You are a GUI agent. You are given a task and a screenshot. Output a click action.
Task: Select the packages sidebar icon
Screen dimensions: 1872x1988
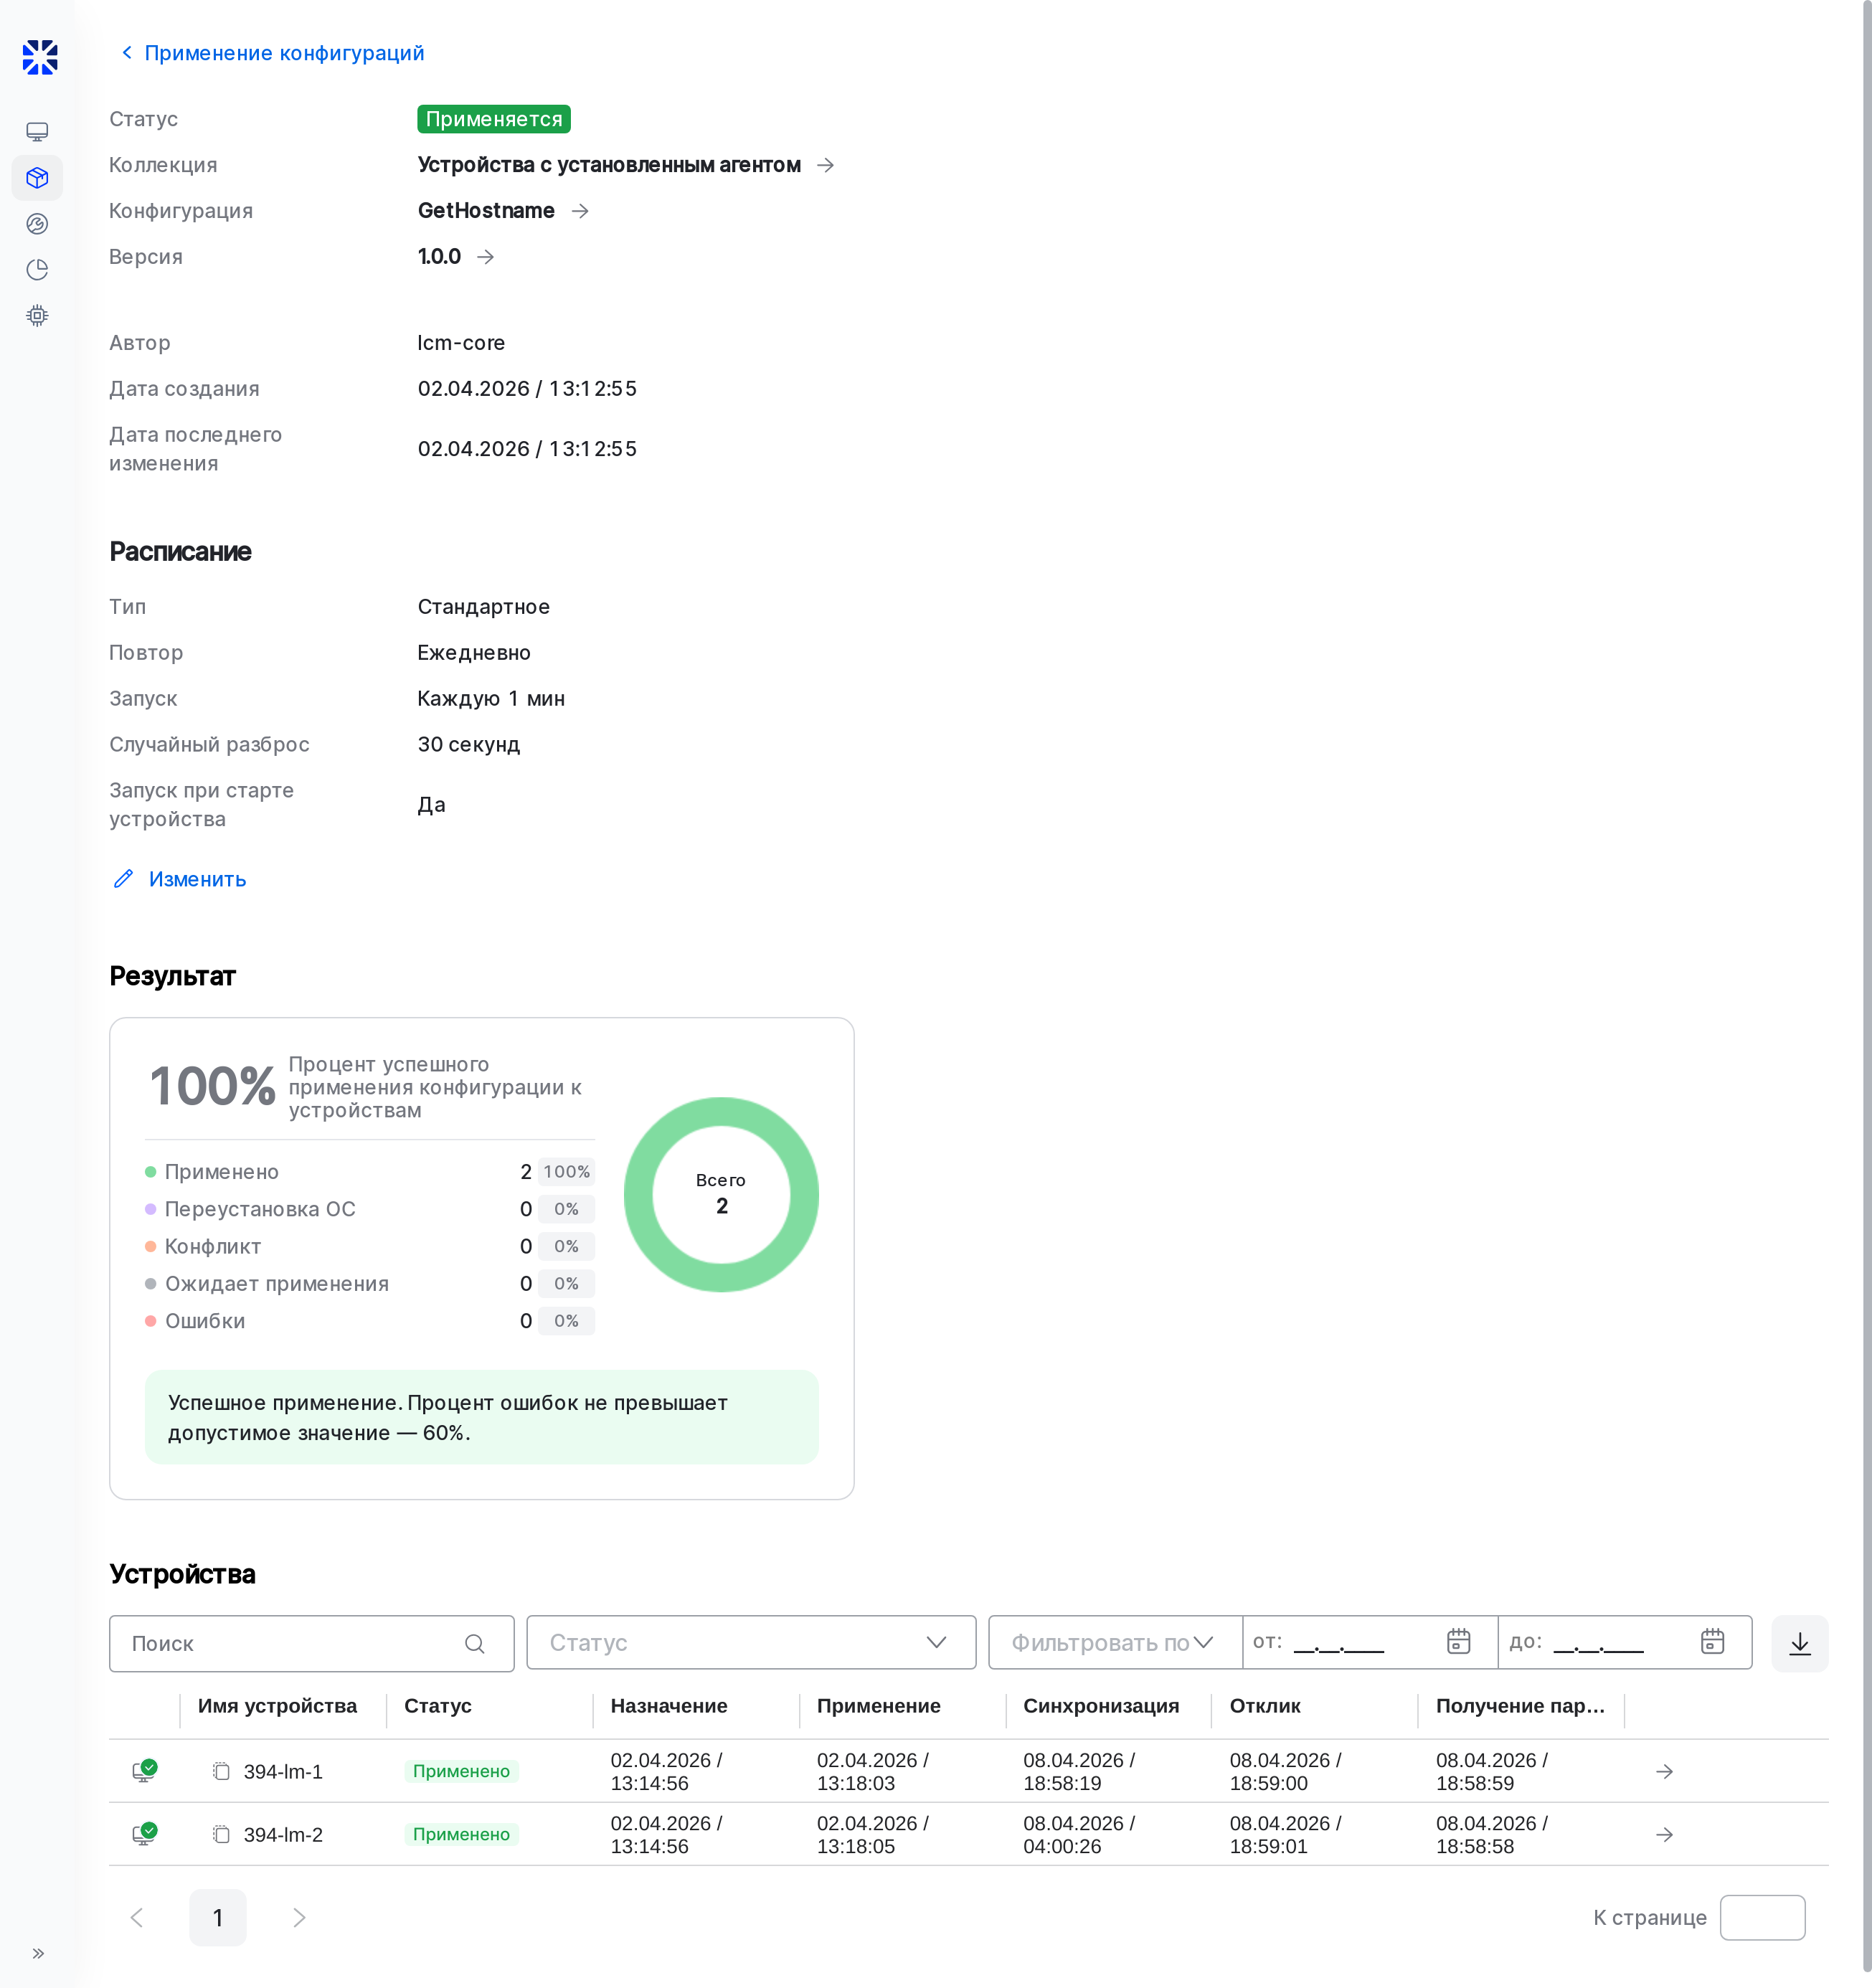(x=37, y=178)
